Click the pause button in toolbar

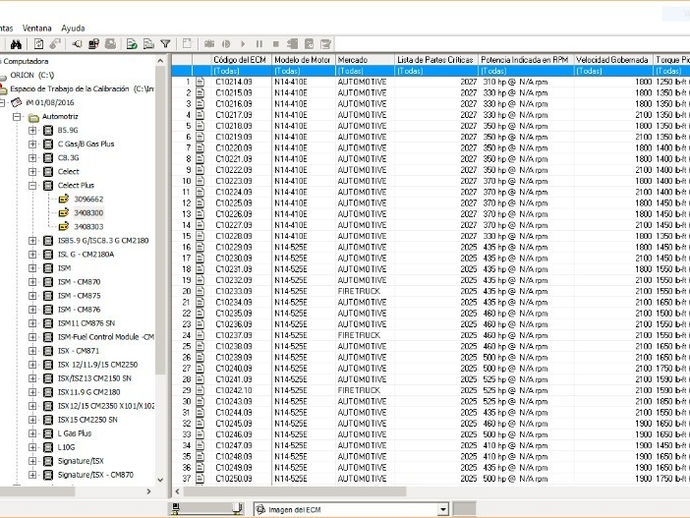pyautogui.click(x=259, y=44)
